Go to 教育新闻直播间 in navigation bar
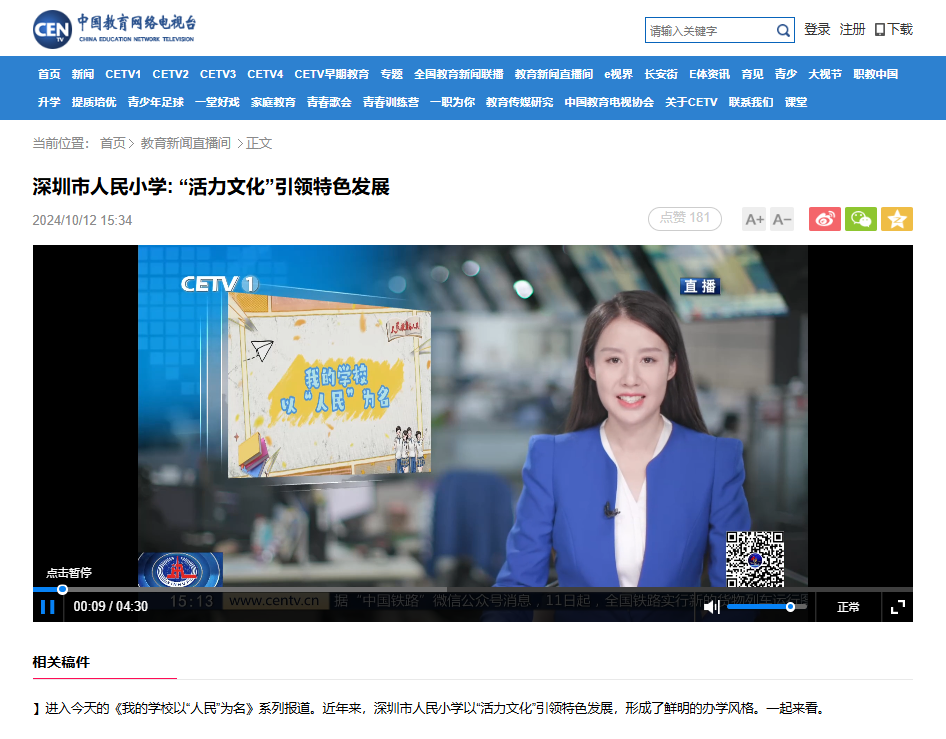 point(554,74)
